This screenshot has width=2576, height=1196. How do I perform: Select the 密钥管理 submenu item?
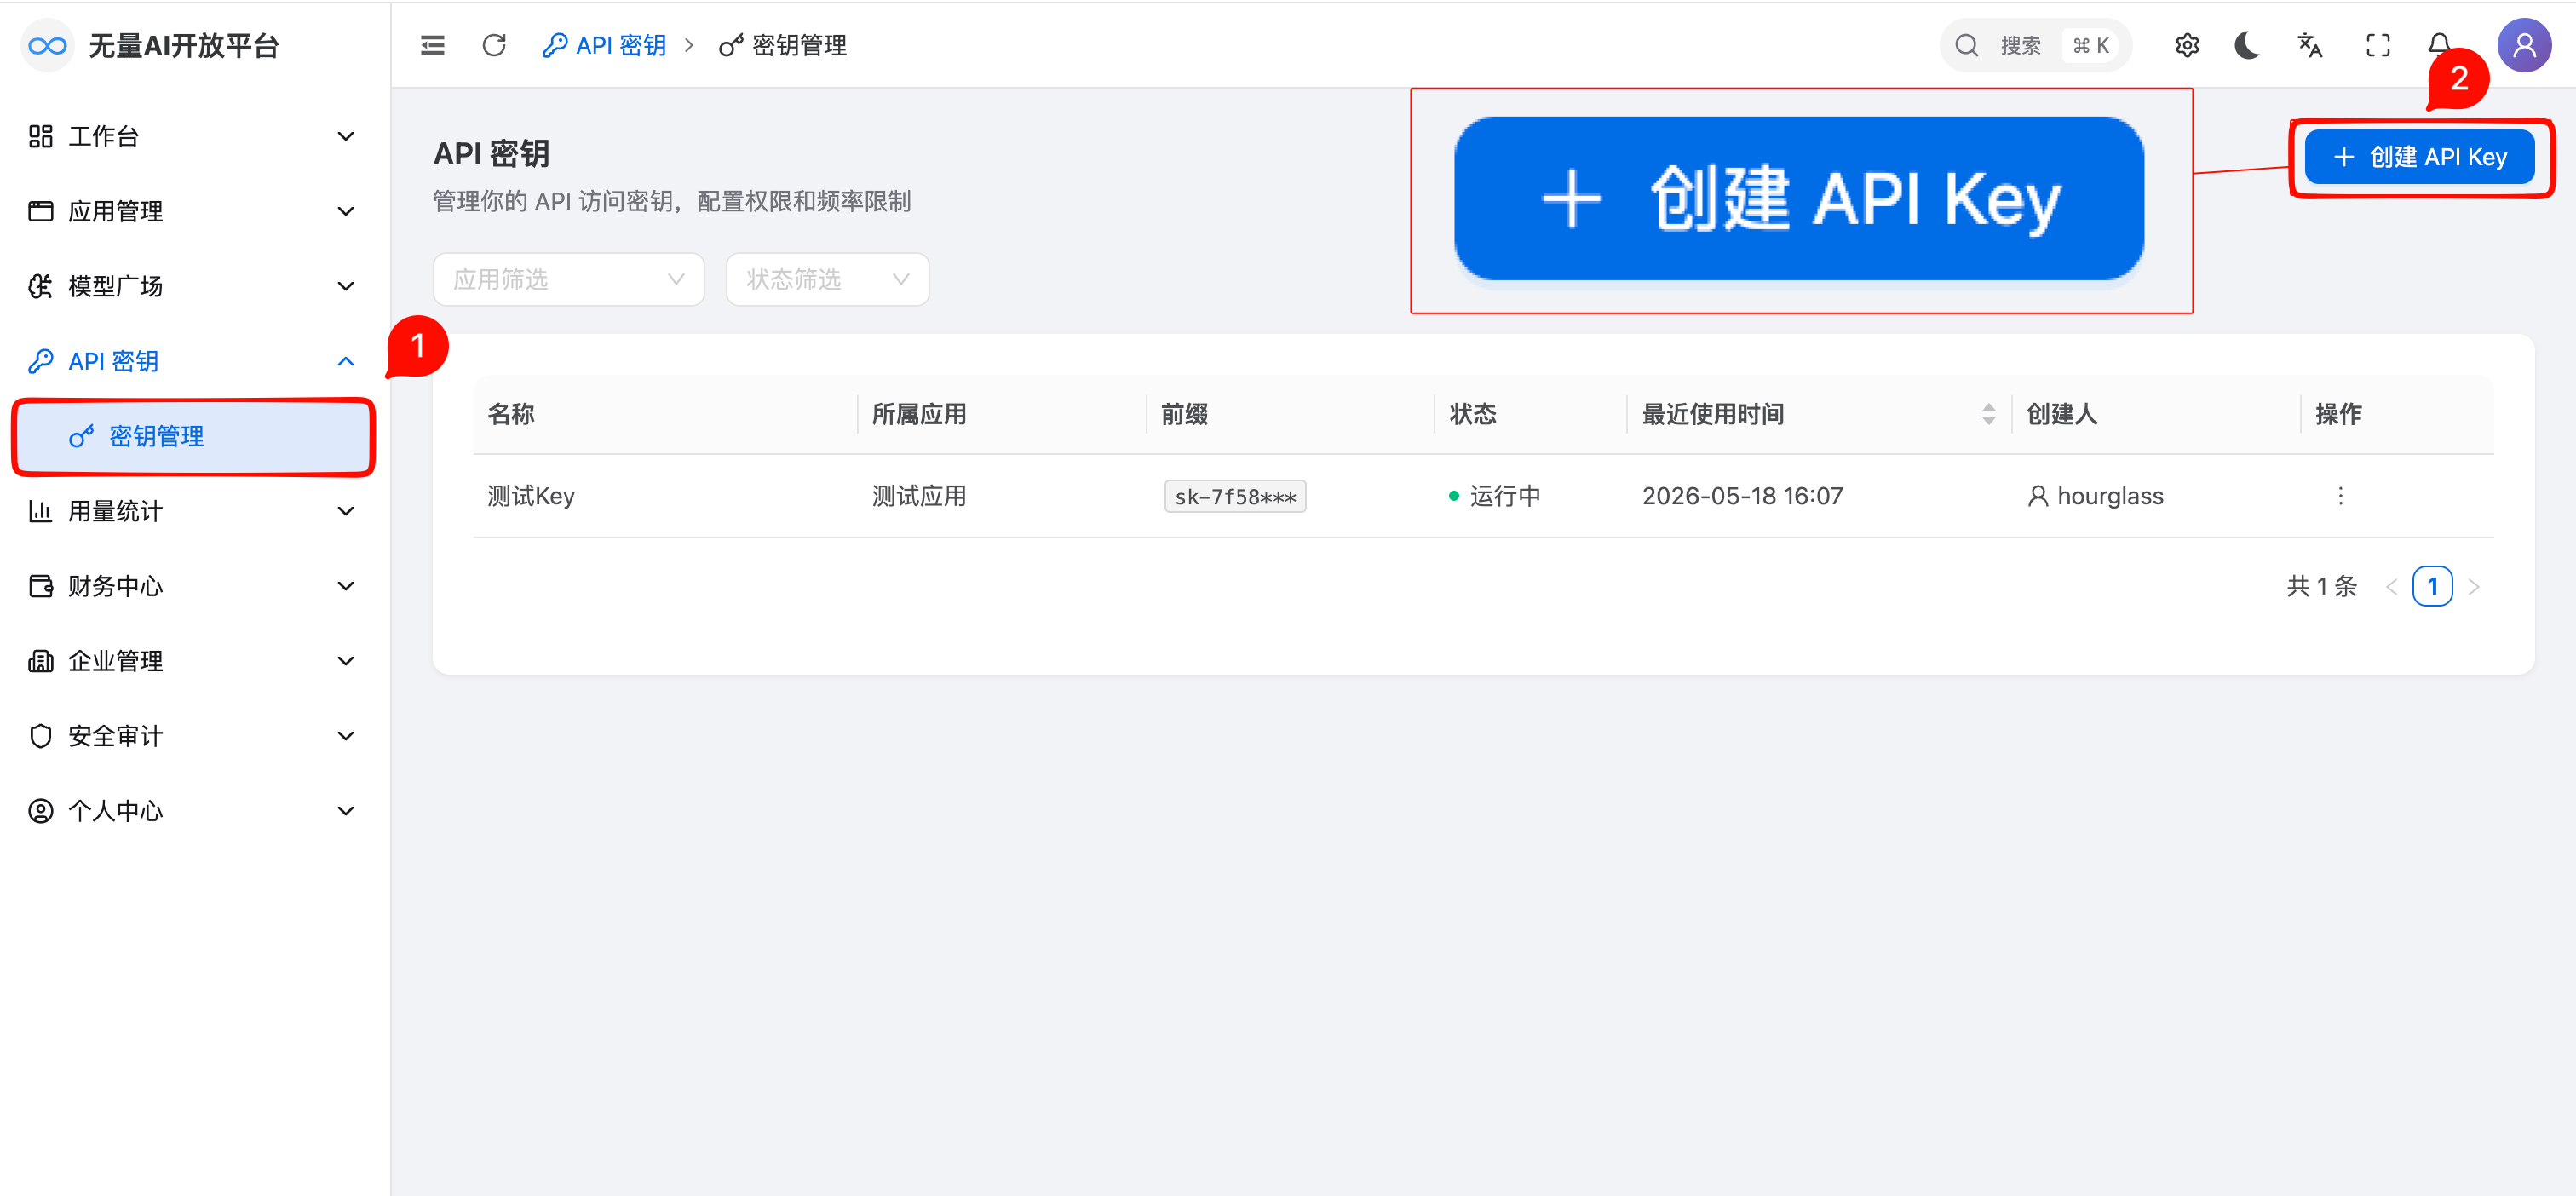(x=193, y=436)
